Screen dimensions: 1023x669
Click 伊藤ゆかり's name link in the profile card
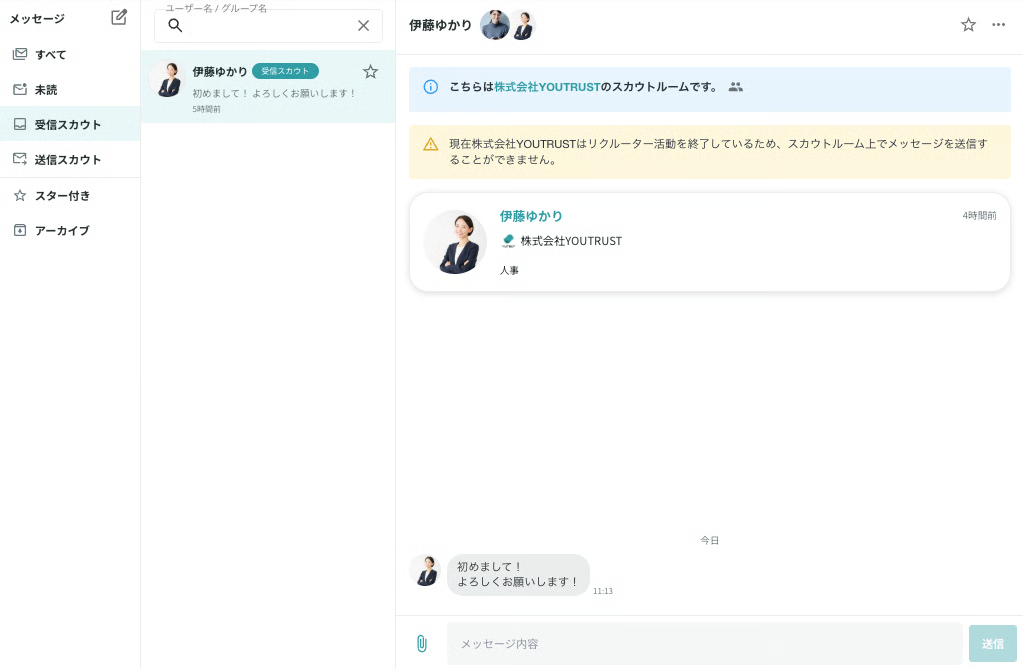coord(531,216)
